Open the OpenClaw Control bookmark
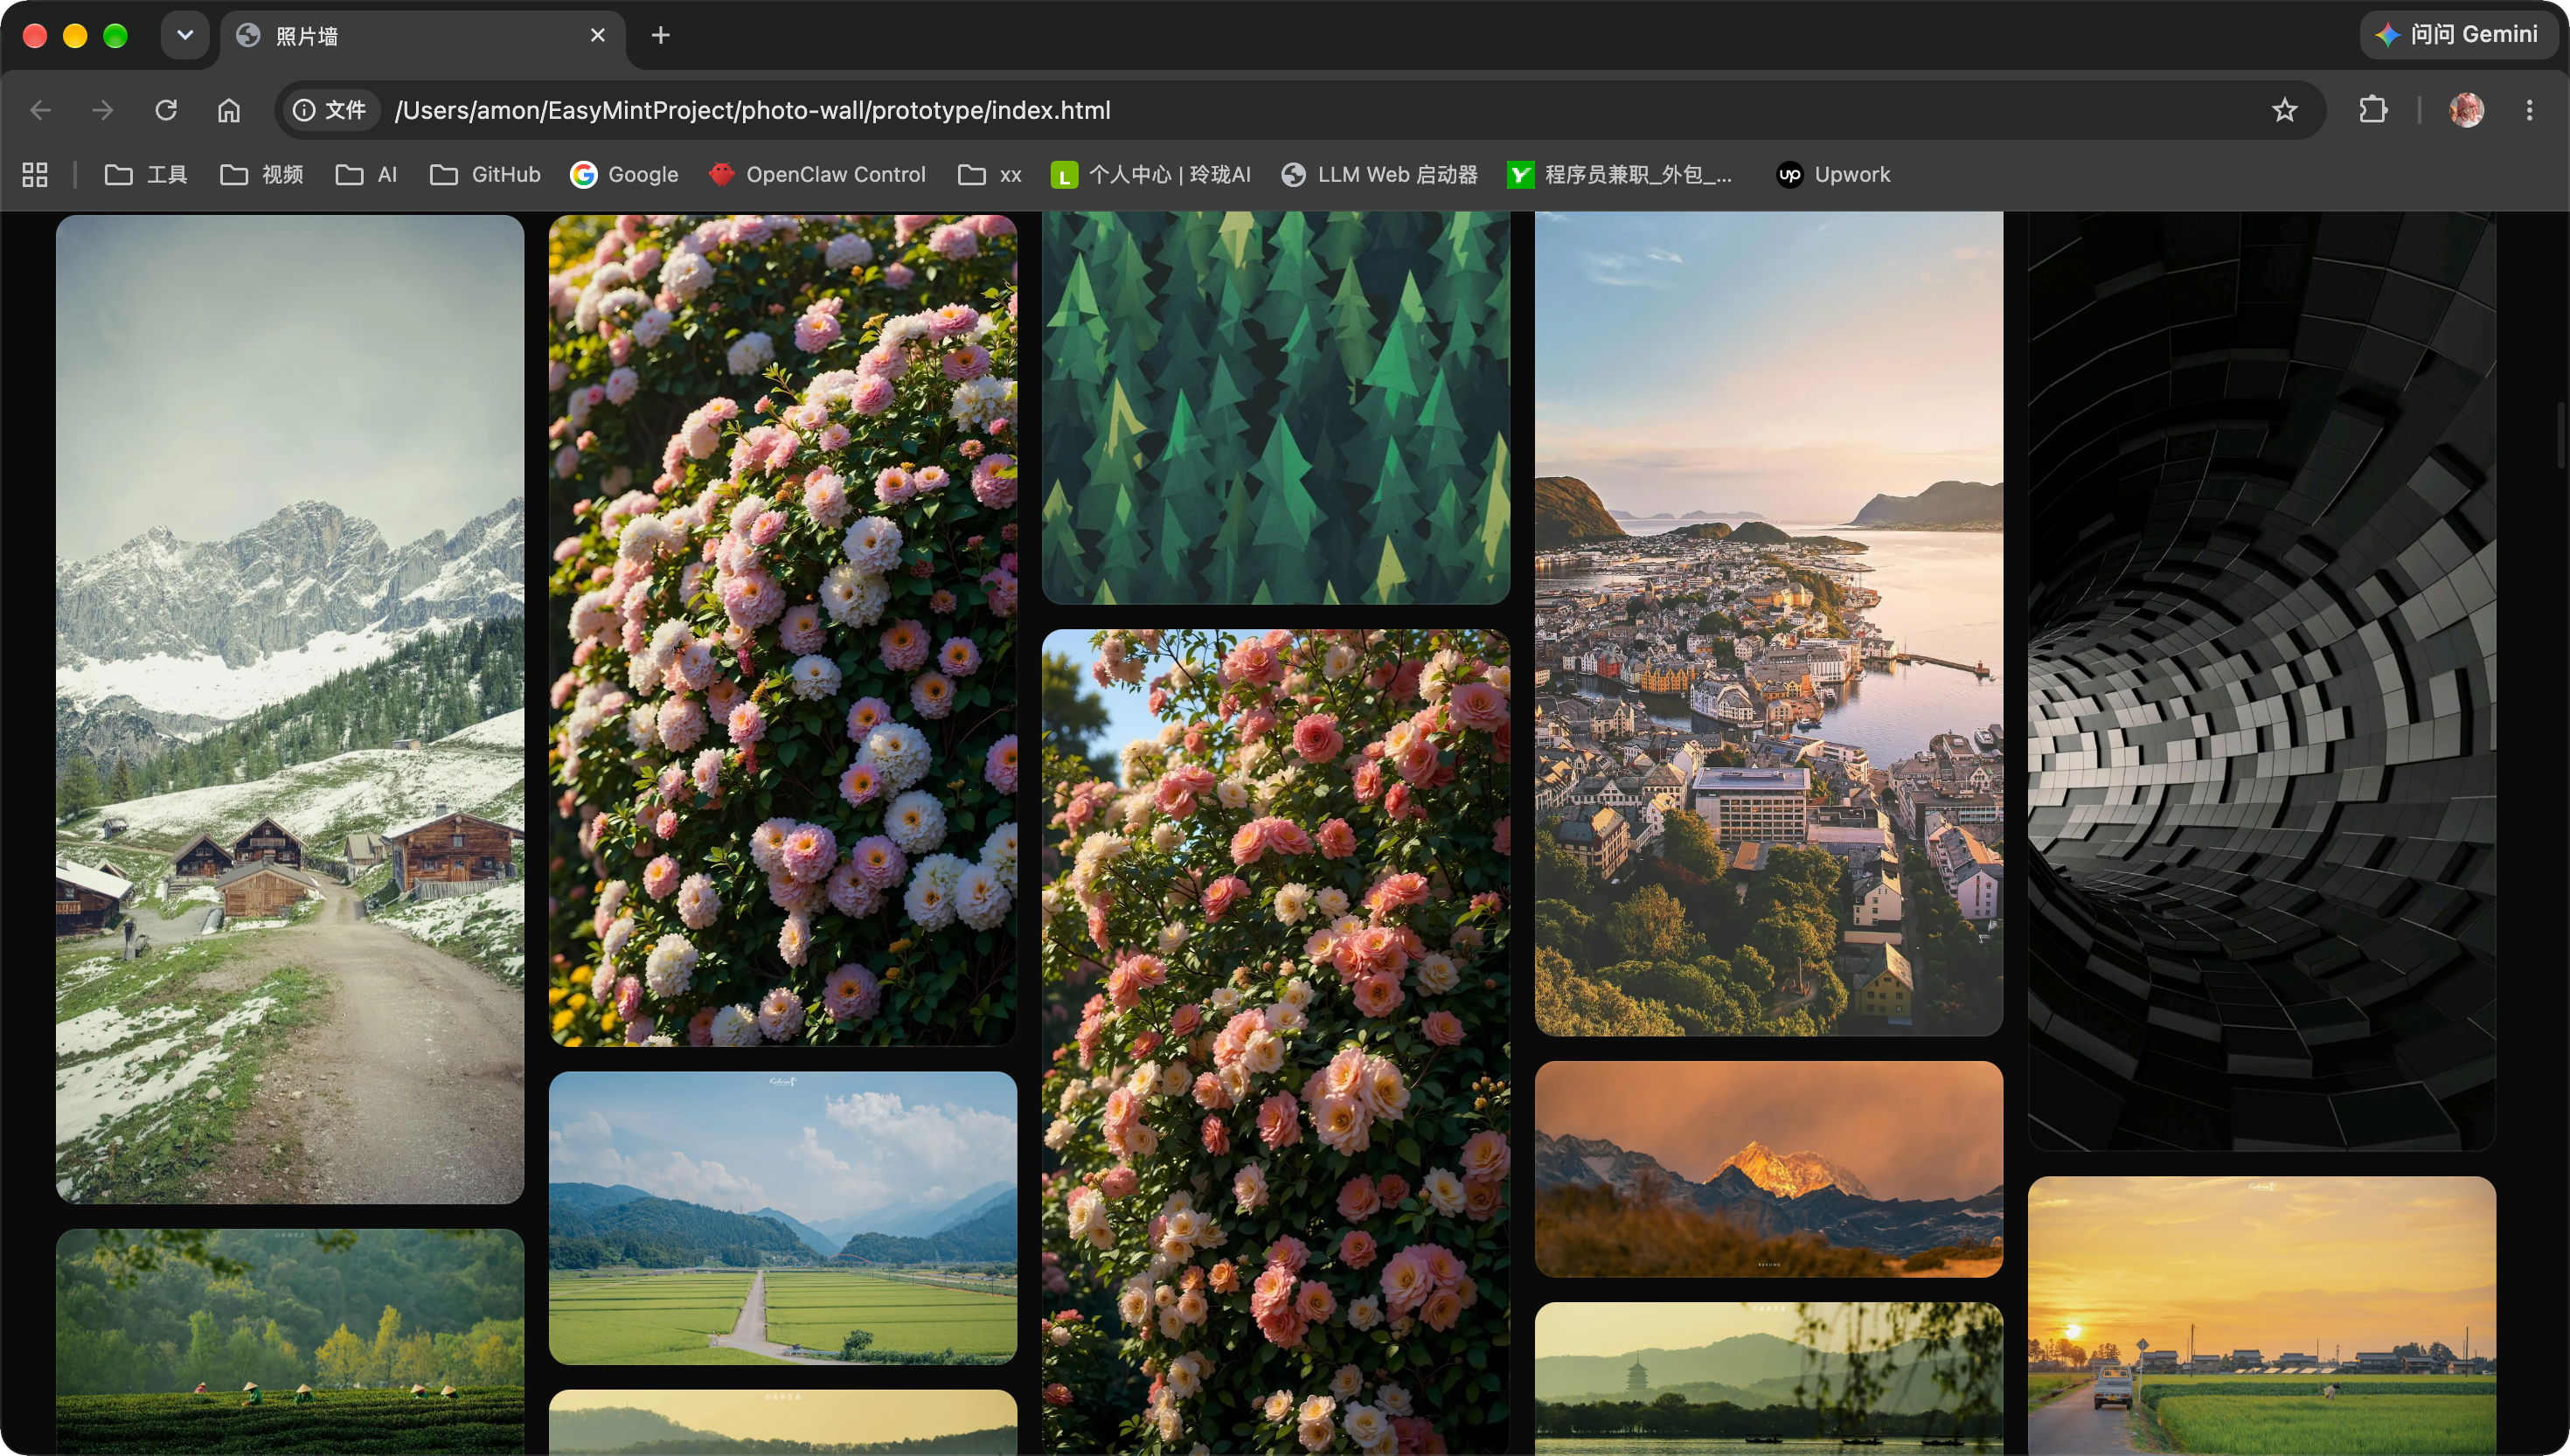Screen dimensions: 2570x1456 [818, 175]
